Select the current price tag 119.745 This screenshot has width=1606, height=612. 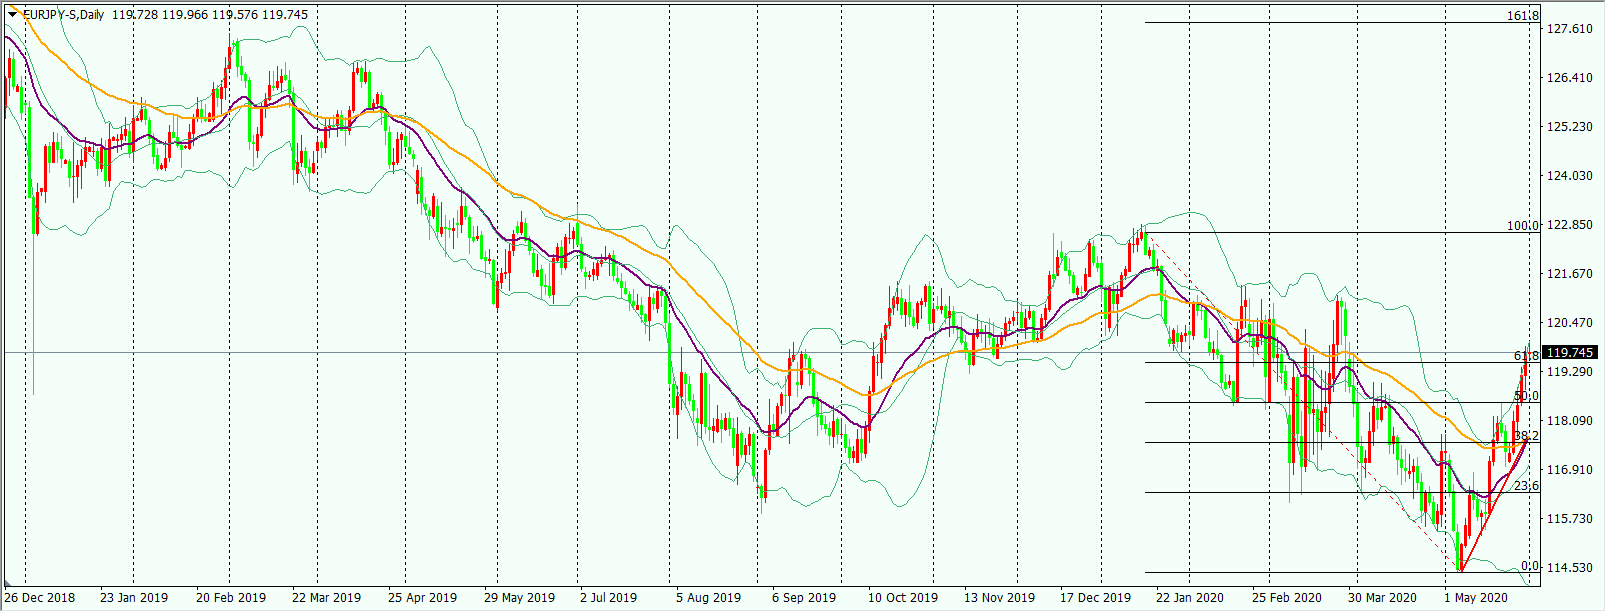click(1572, 353)
